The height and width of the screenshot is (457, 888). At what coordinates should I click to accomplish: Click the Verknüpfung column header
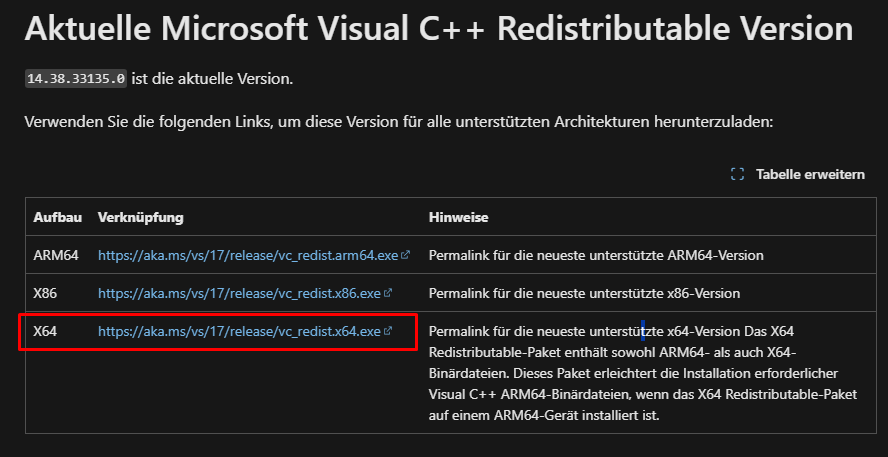click(140, 217)
